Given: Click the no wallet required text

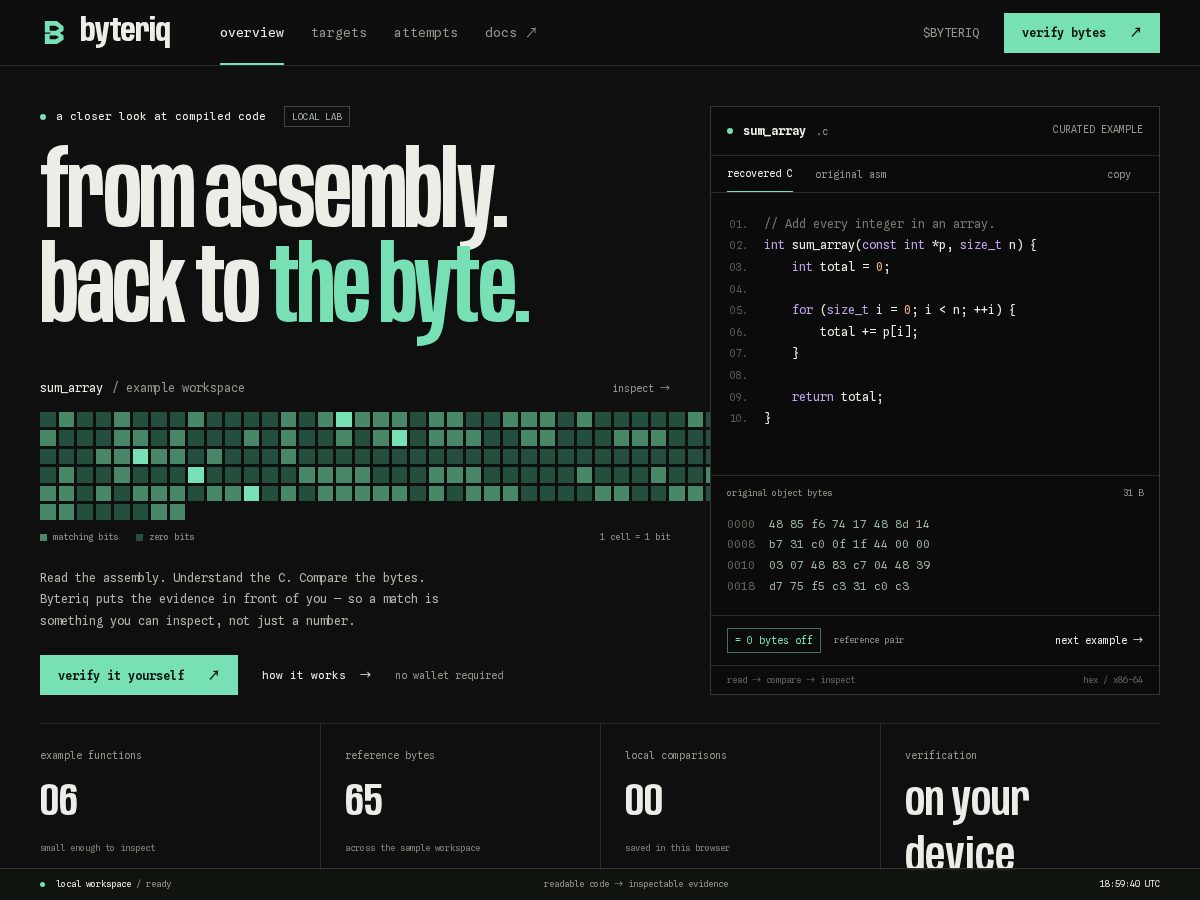Looking at the screenshot, I should pos(449,675).
